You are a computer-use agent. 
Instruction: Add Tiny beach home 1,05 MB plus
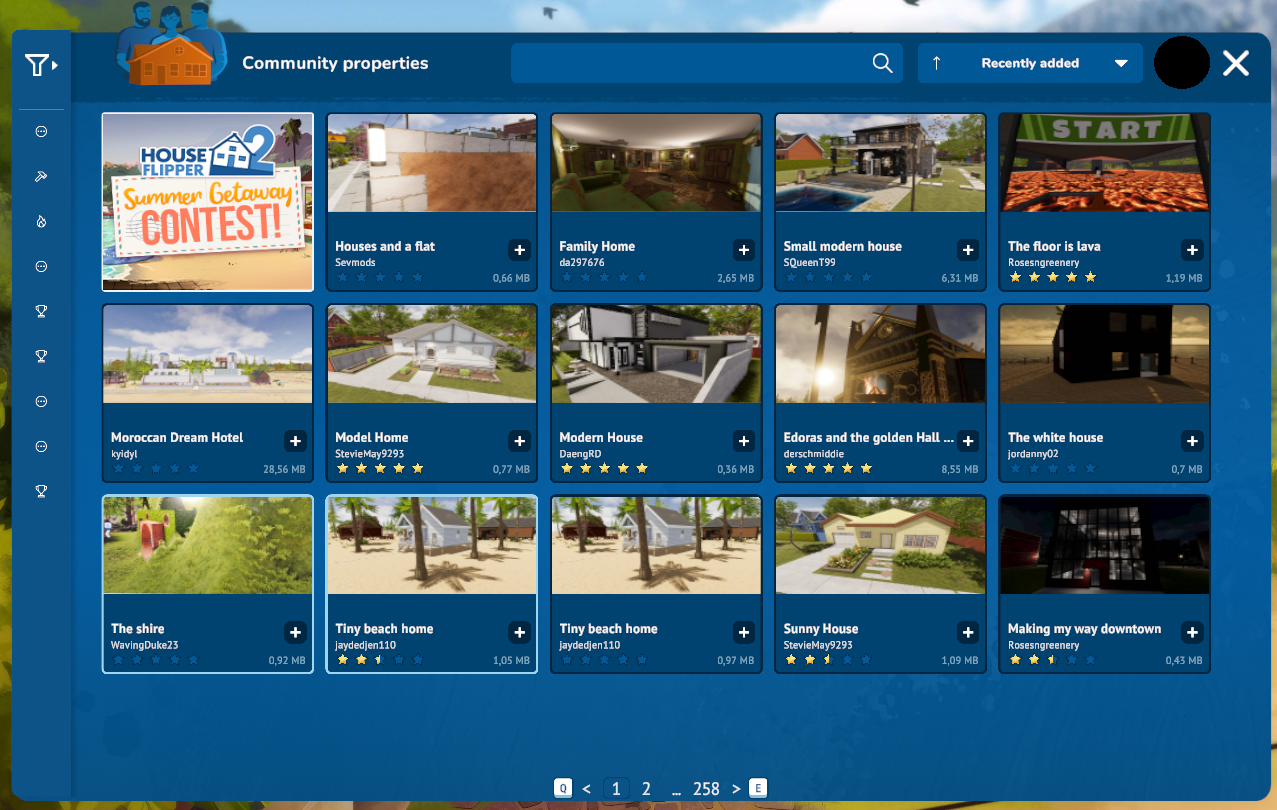(519, 632)
